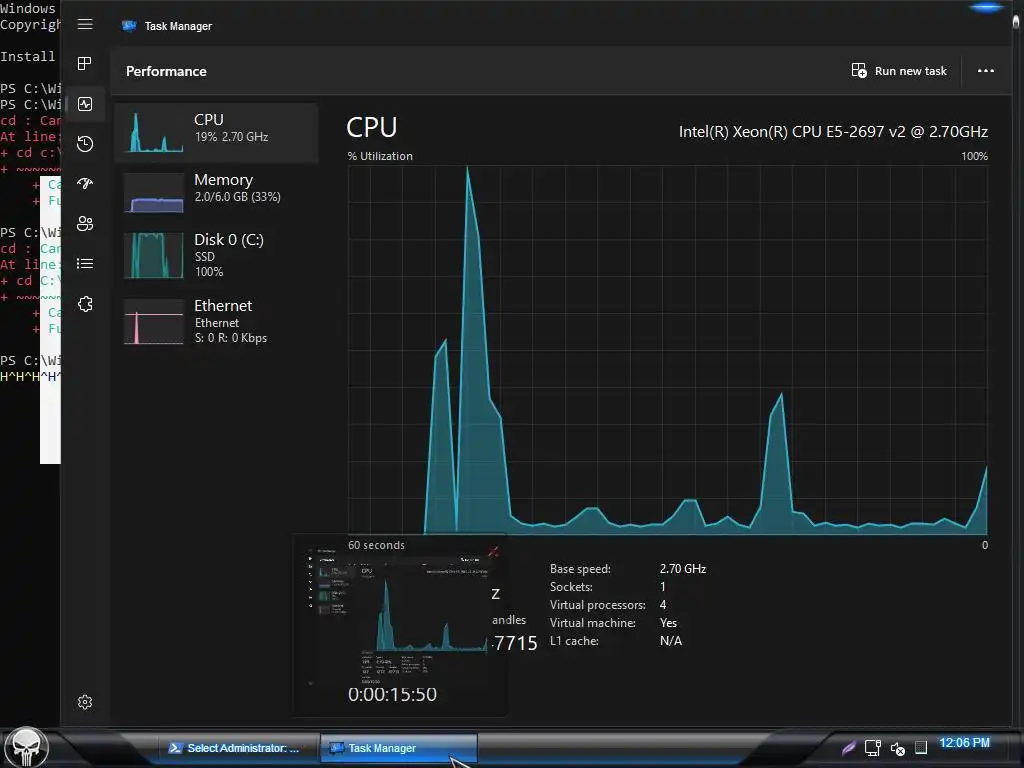The height and width of the screenshot is (768, 1024).
Task: Click the Performance page heading
Action: point(166,71)
